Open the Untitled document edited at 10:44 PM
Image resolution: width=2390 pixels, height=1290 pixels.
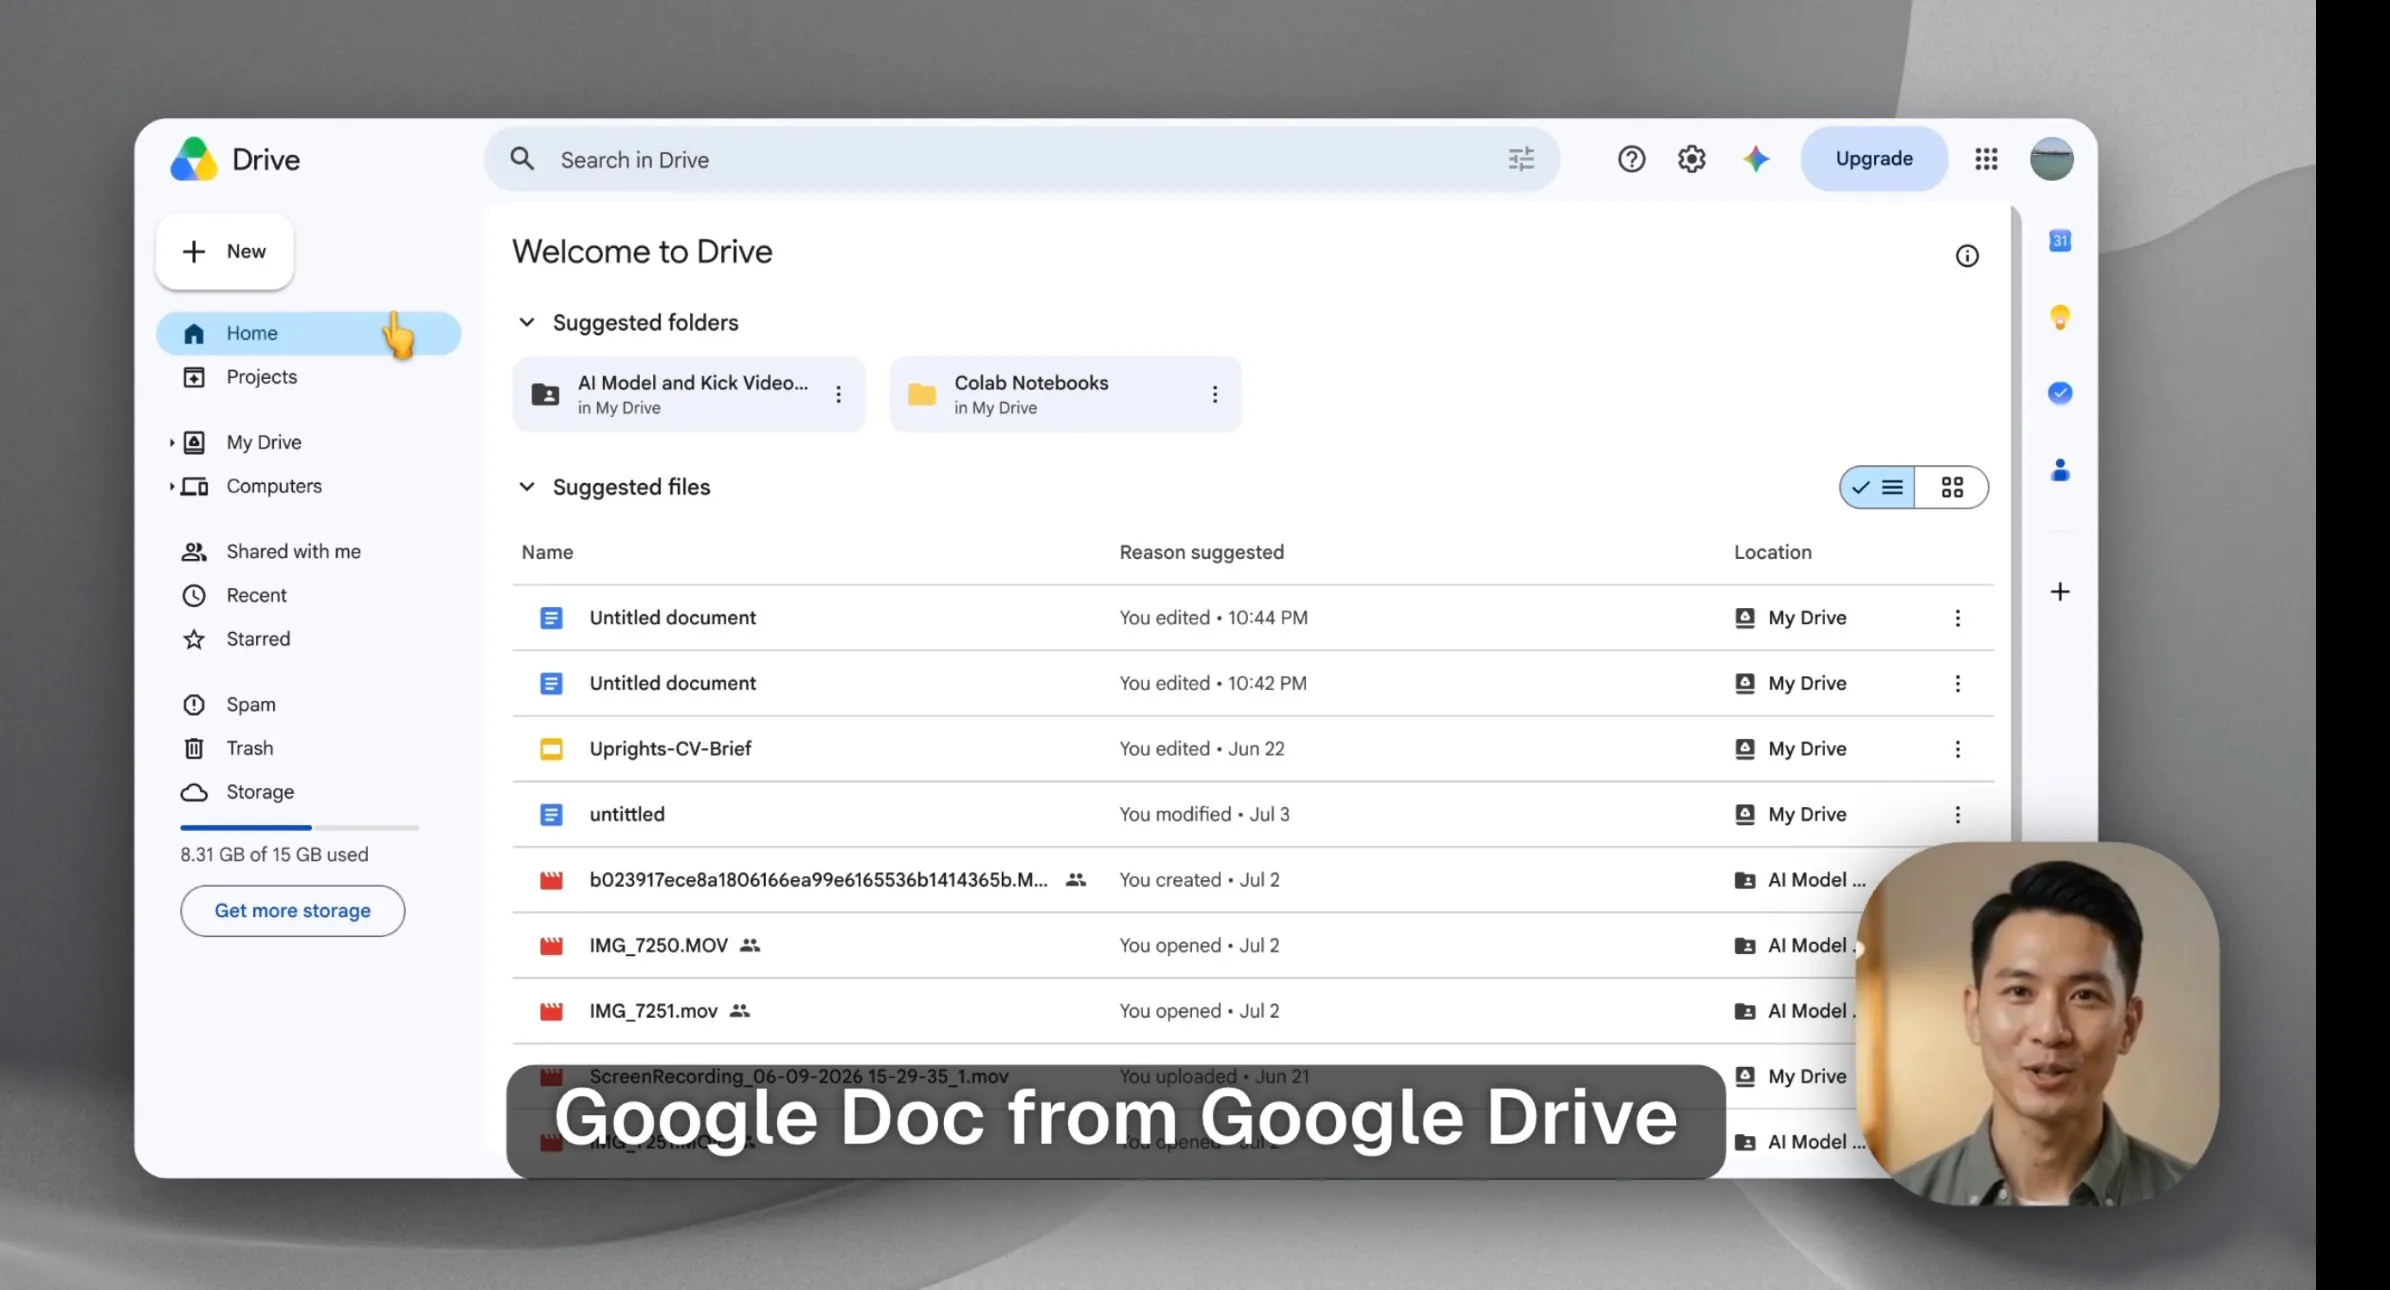point(672,618)
